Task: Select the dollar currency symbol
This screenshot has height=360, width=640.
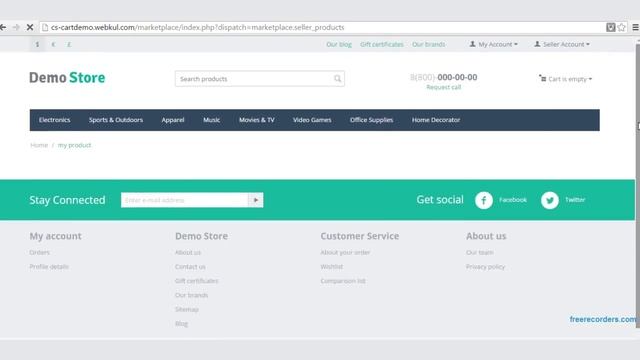Action: (37, 44)
